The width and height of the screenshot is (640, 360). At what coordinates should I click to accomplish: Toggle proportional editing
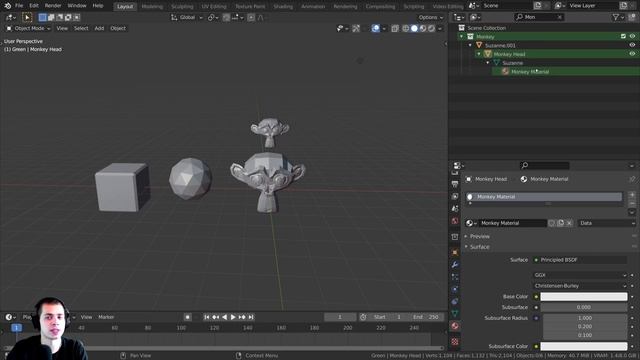pyautogui.click(x=251, y=17)
